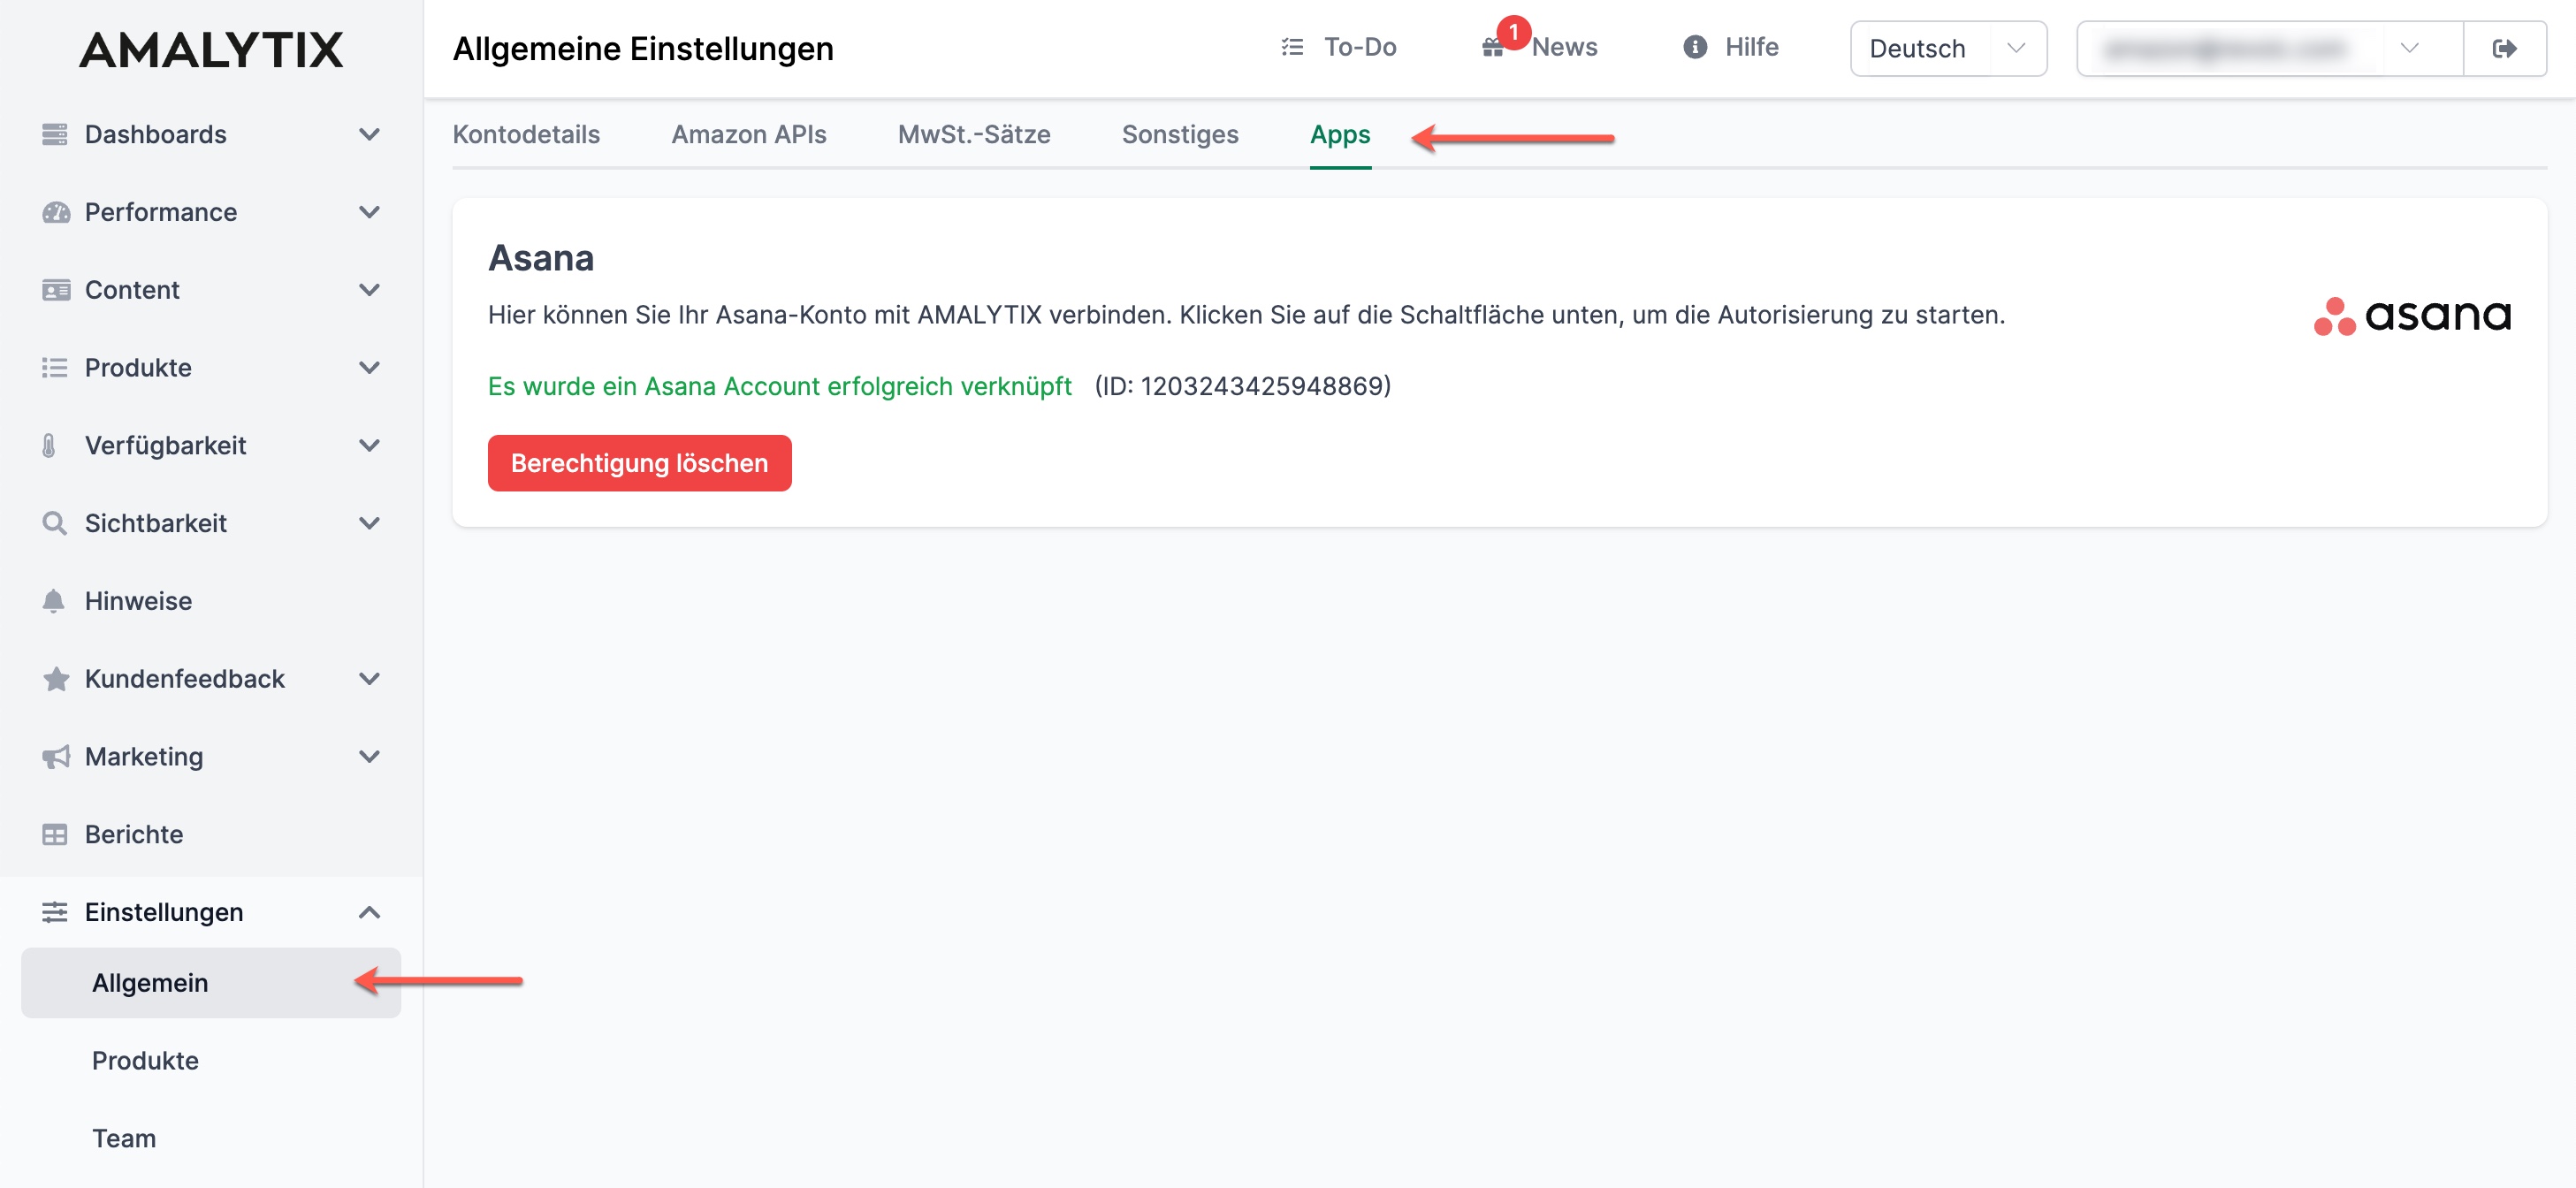
Task: Open the Hilfe link
Action: [1731, 47]
